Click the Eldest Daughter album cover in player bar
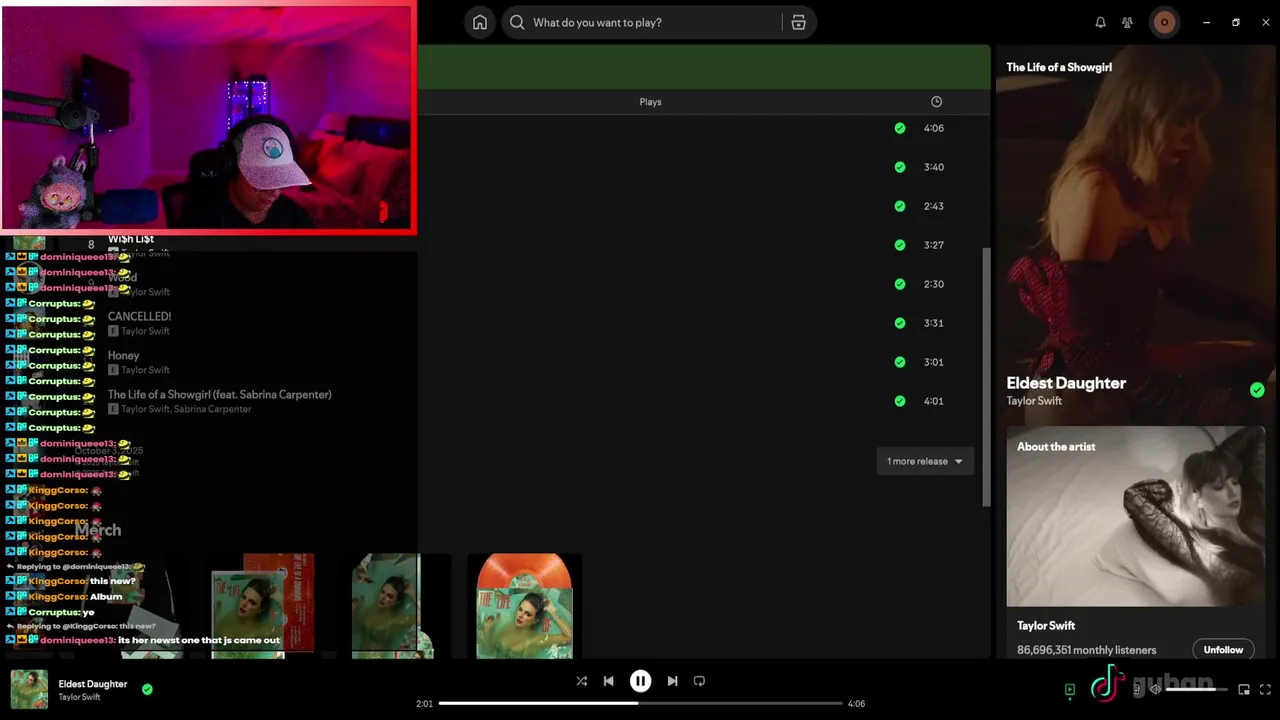 pyautogui.click(x=29, y=689)
